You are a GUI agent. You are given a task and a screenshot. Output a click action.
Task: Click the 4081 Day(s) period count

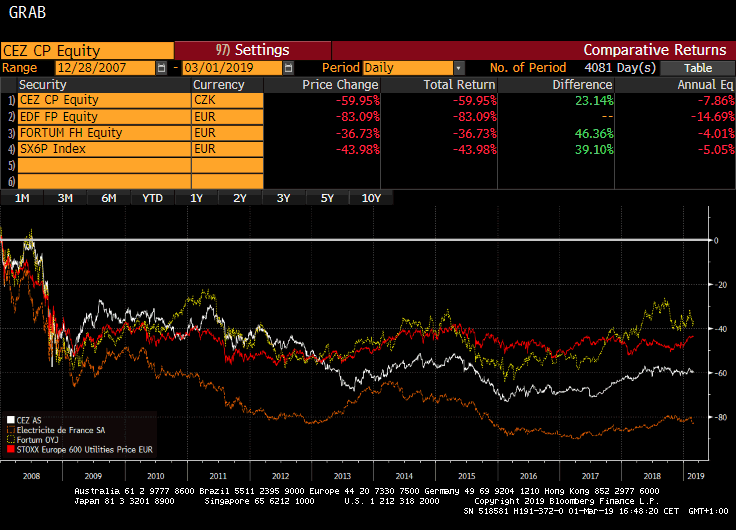[x=620, y=68]
